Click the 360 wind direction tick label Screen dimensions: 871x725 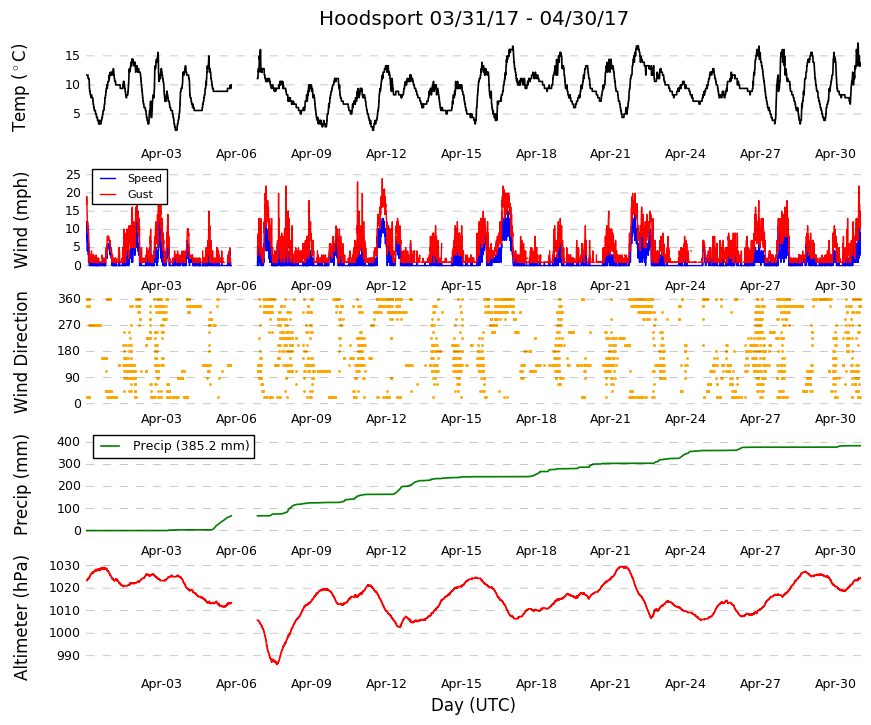click(69, 299)
